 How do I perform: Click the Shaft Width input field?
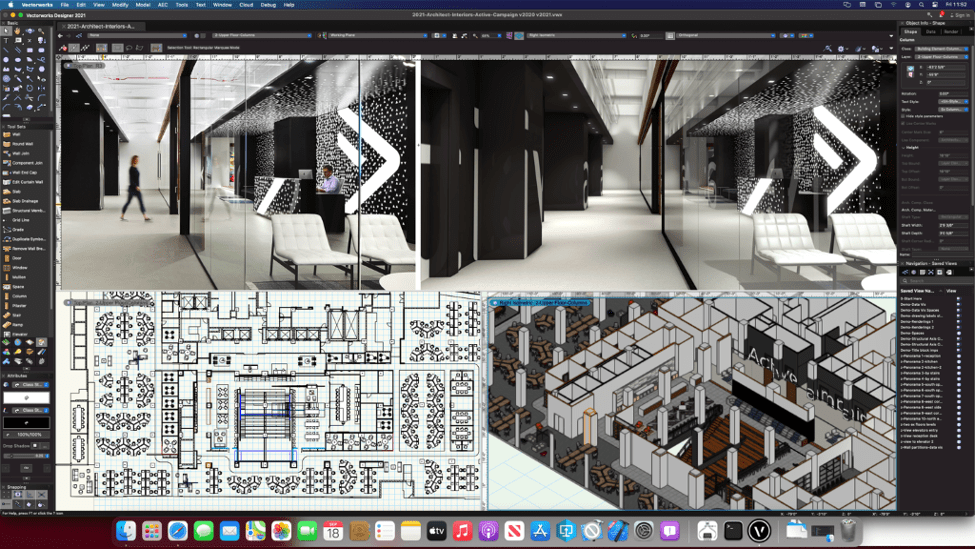click(953, 225)
